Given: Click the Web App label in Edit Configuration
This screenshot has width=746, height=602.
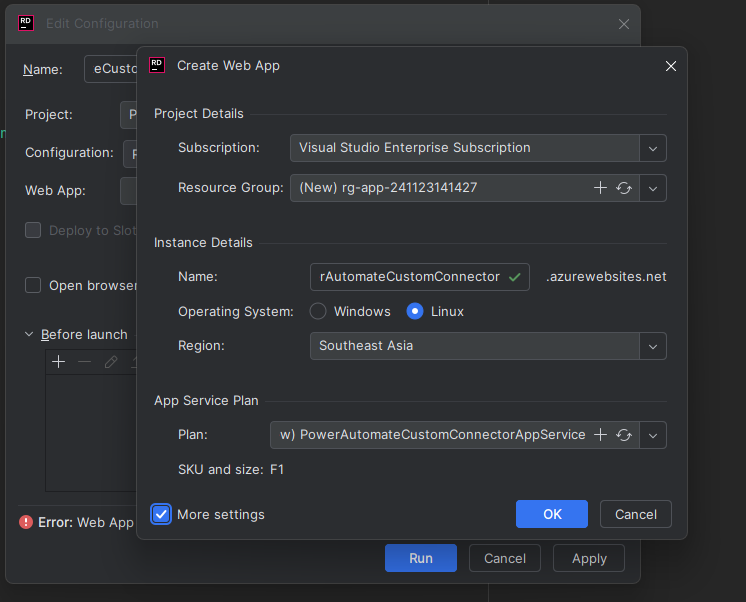Looking at the screenshot, I should click(55, 190).
